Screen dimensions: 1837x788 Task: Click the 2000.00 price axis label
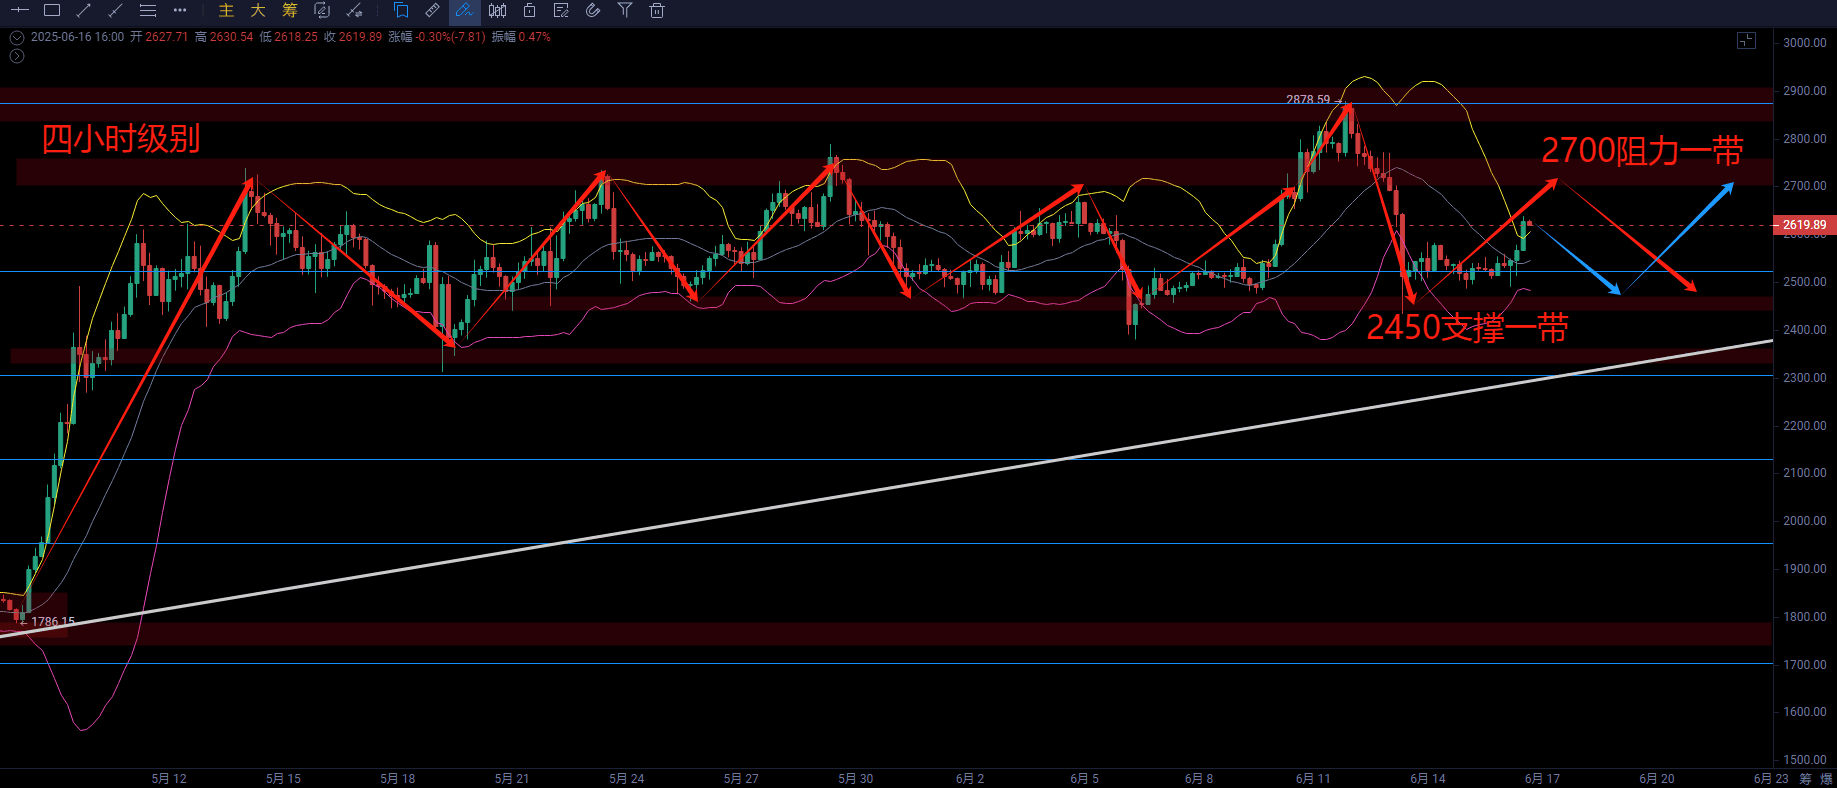coord(1805,521)
